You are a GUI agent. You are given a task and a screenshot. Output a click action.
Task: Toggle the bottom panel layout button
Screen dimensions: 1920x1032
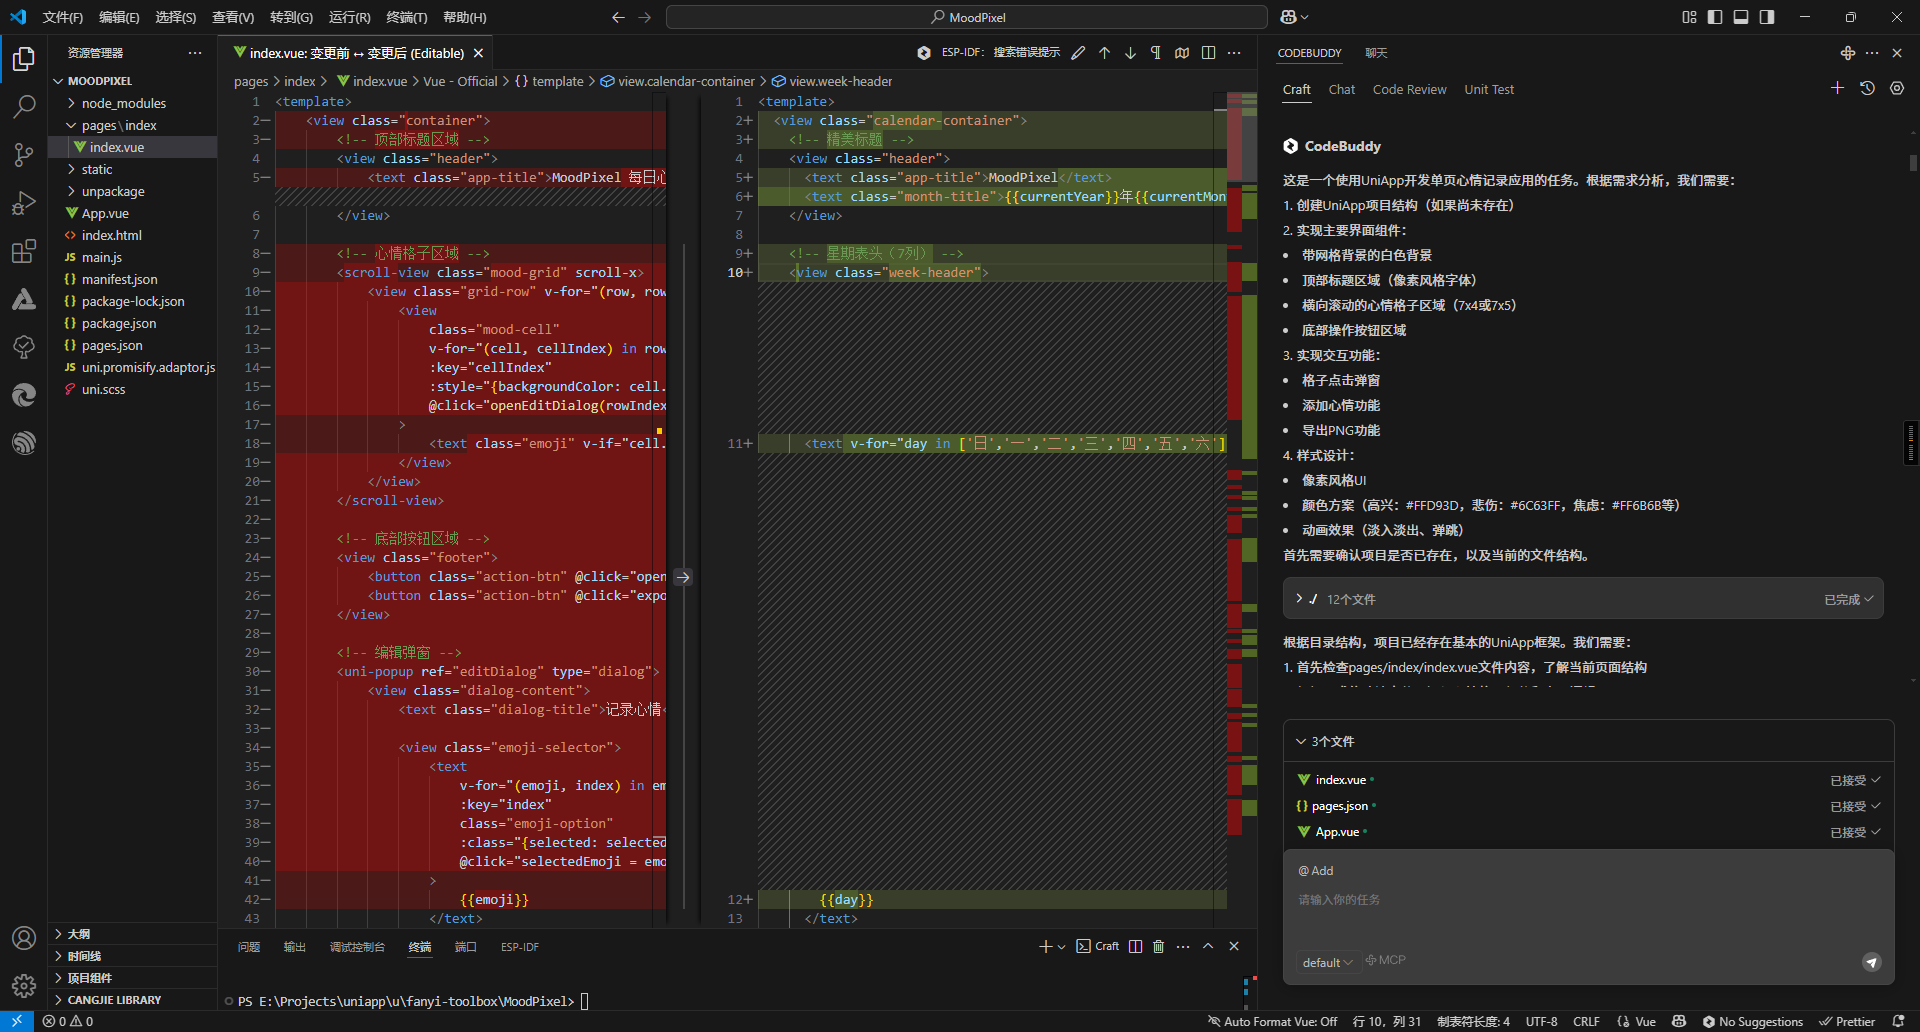(1741, 17)
